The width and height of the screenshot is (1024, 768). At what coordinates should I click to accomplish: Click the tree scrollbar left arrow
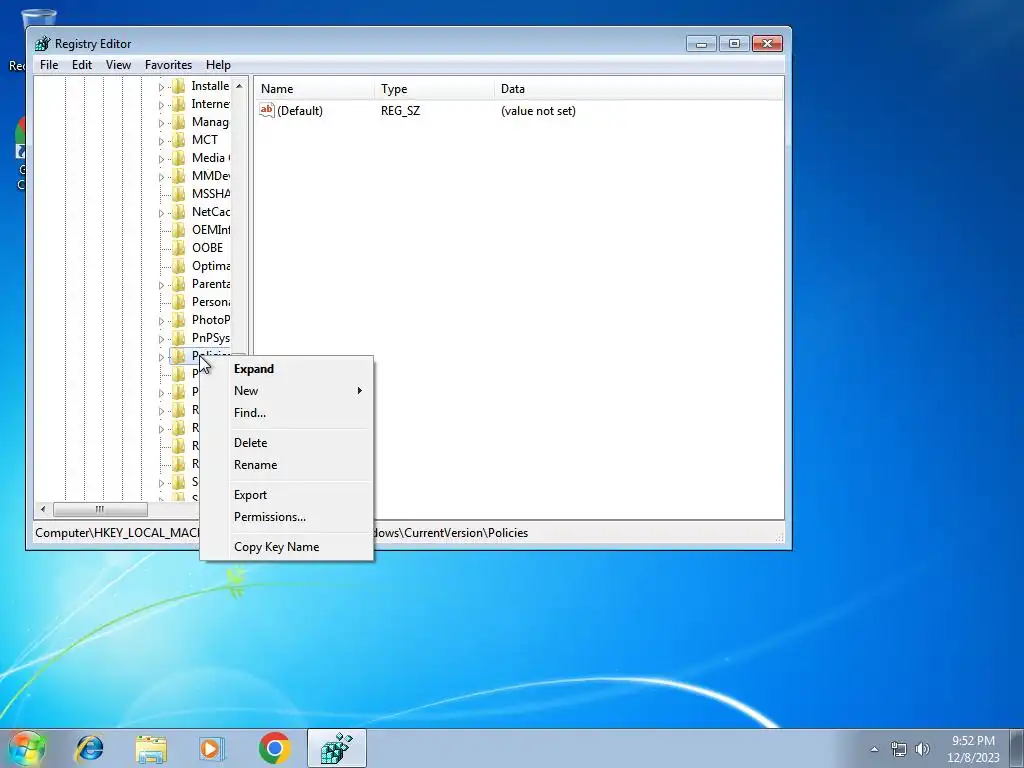click(x=43, y=509)
